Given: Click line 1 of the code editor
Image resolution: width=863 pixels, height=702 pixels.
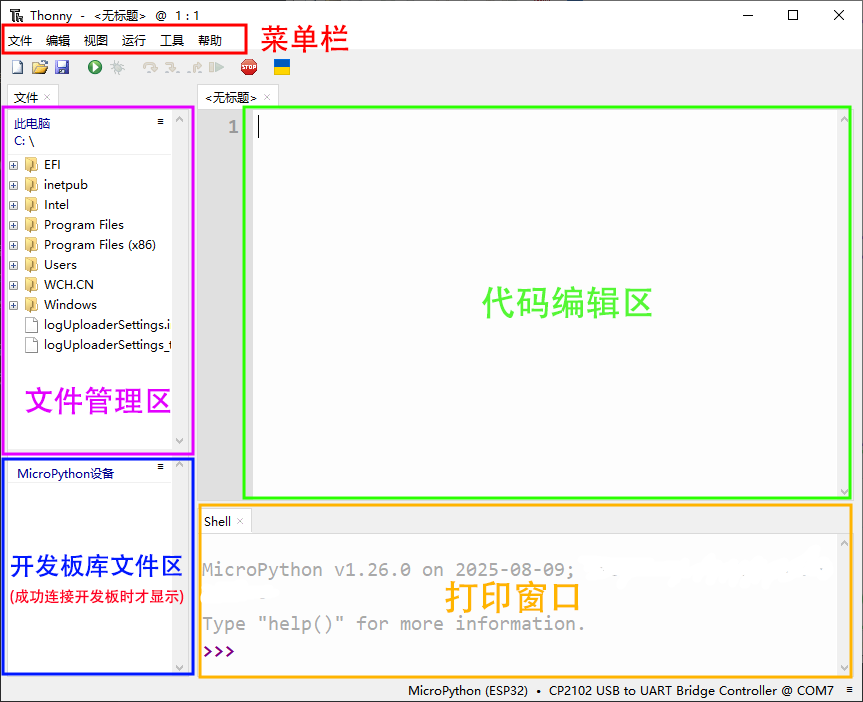Looking at the screenshot, I should (x=545, y=127).
